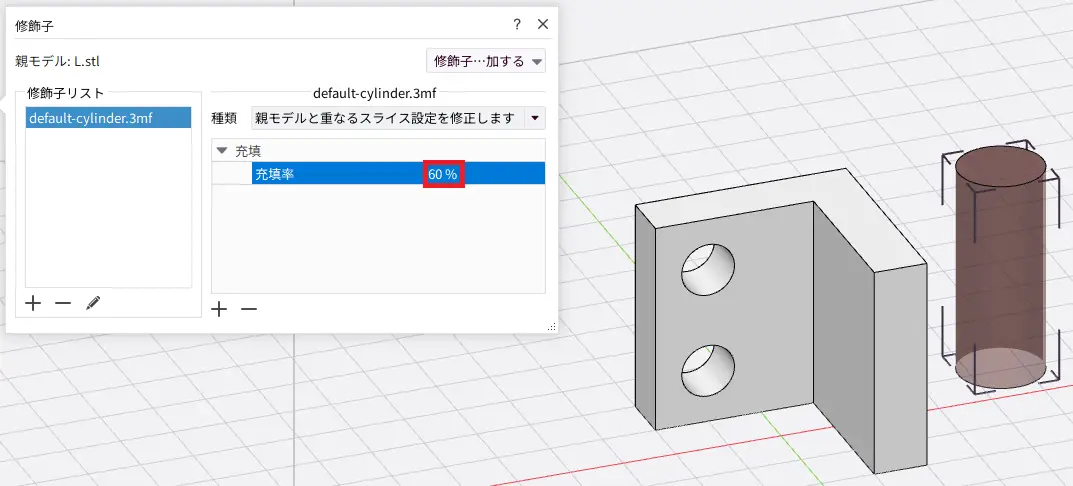
Task: Add a modifier with plus icon under 修飾子リスト
Action: click(x=33, y=303)
